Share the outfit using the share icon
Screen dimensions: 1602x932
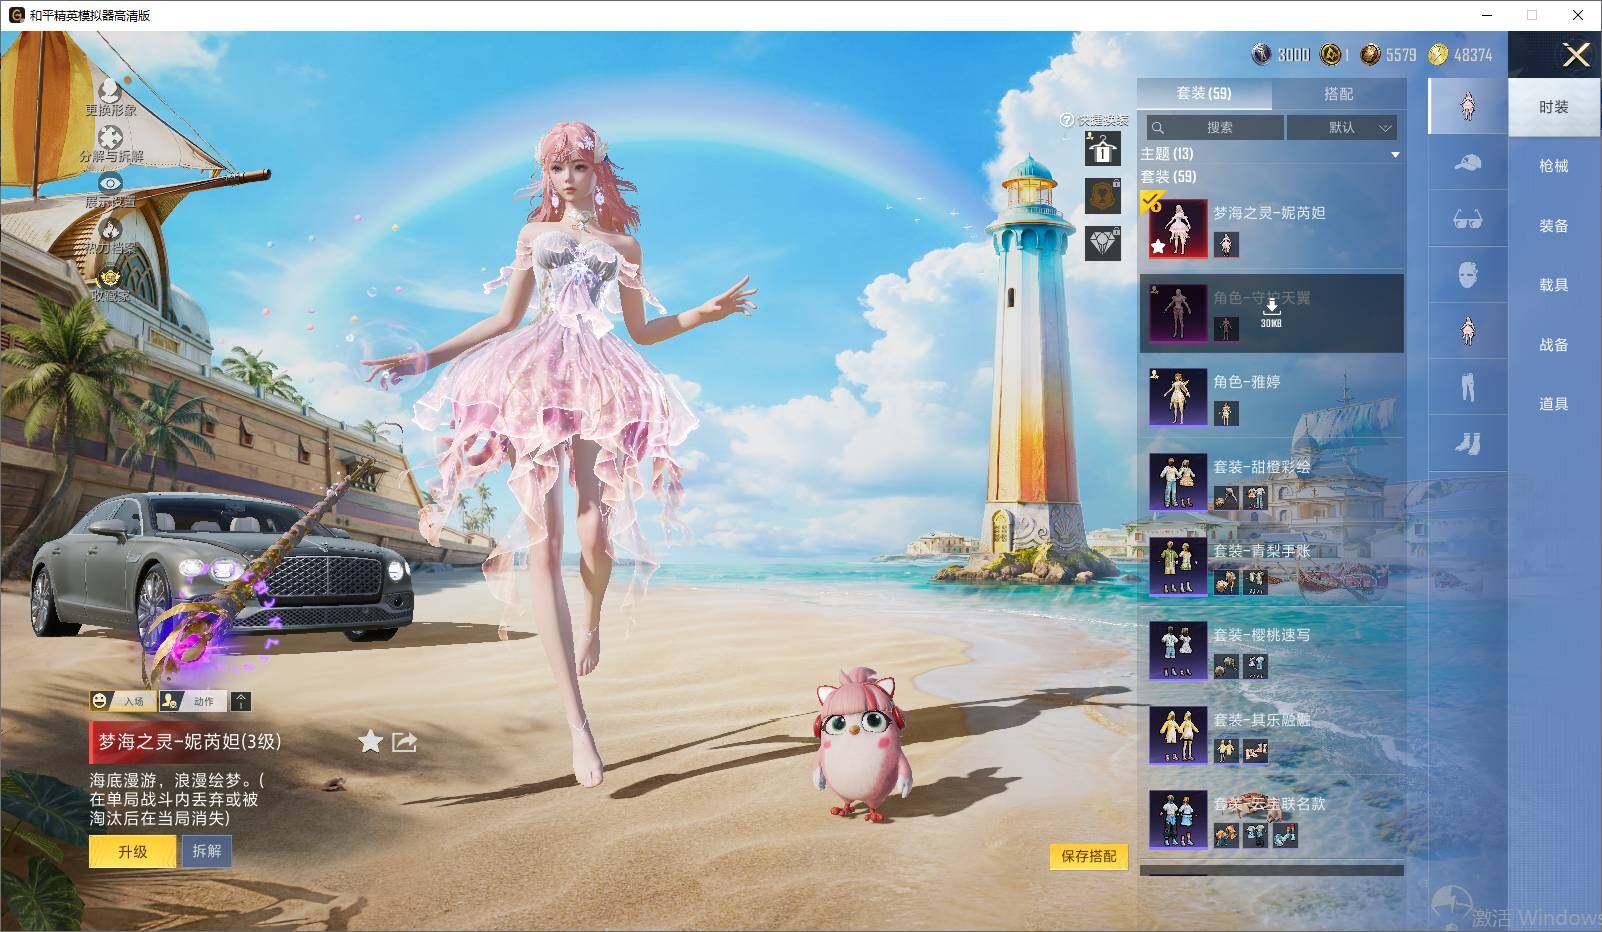click(x=404, y=741)
